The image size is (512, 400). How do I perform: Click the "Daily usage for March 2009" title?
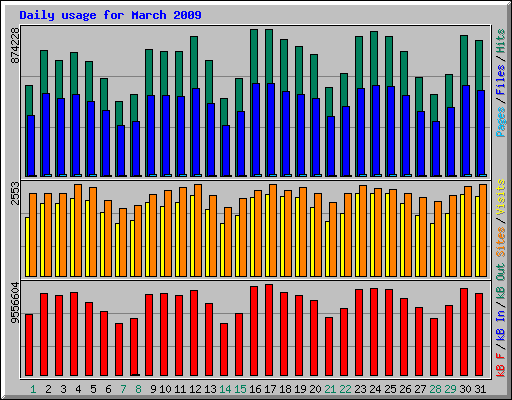(x=110, y=15)
